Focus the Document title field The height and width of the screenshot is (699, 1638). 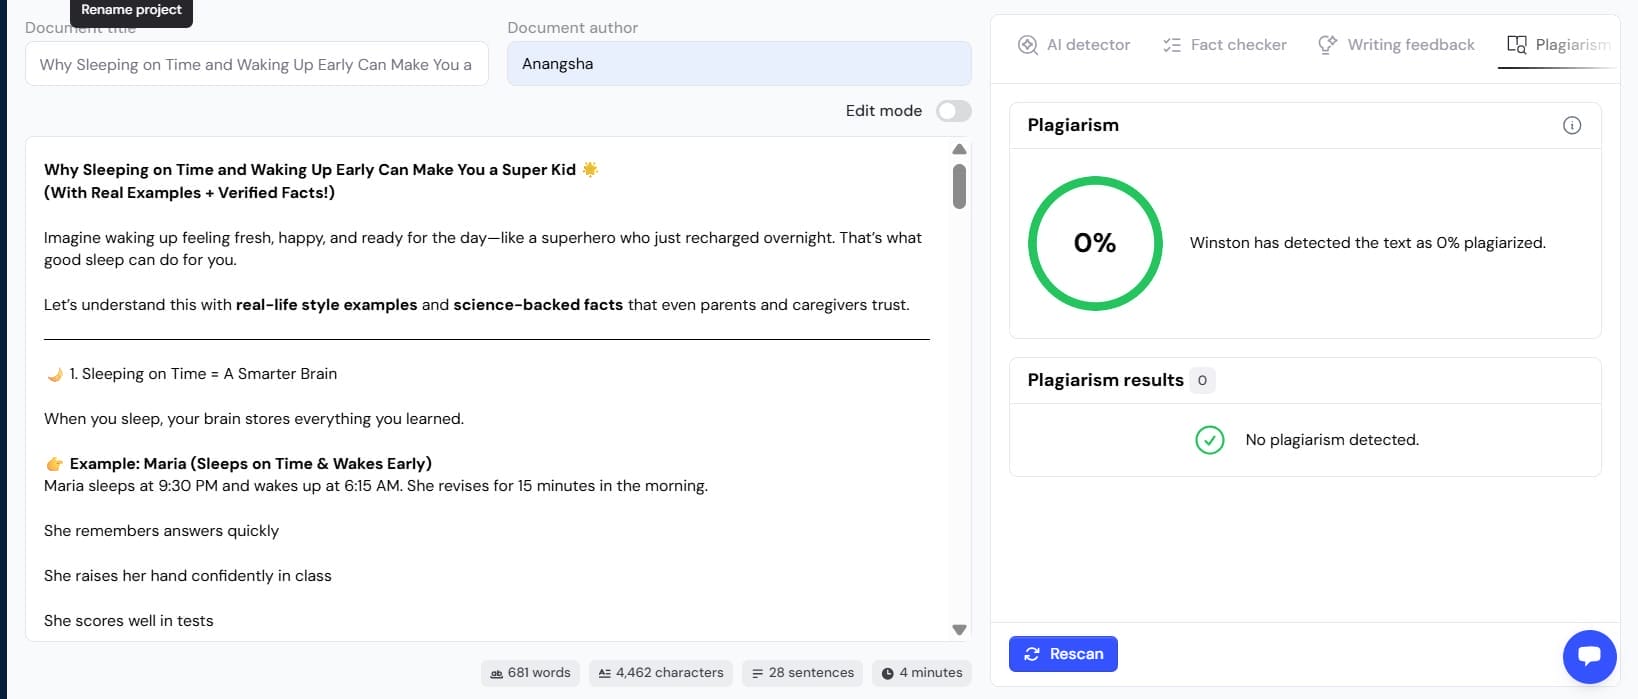[257, 64]
